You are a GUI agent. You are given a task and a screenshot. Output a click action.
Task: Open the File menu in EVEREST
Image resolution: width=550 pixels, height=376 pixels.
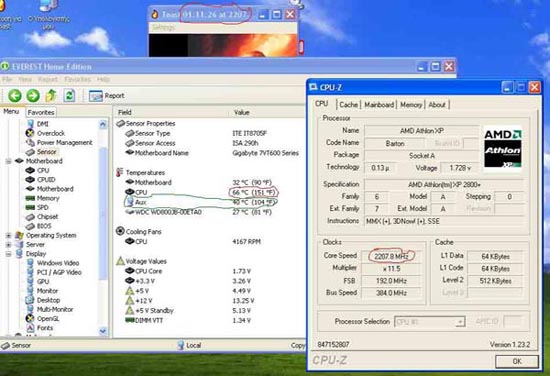click(7, 79)
